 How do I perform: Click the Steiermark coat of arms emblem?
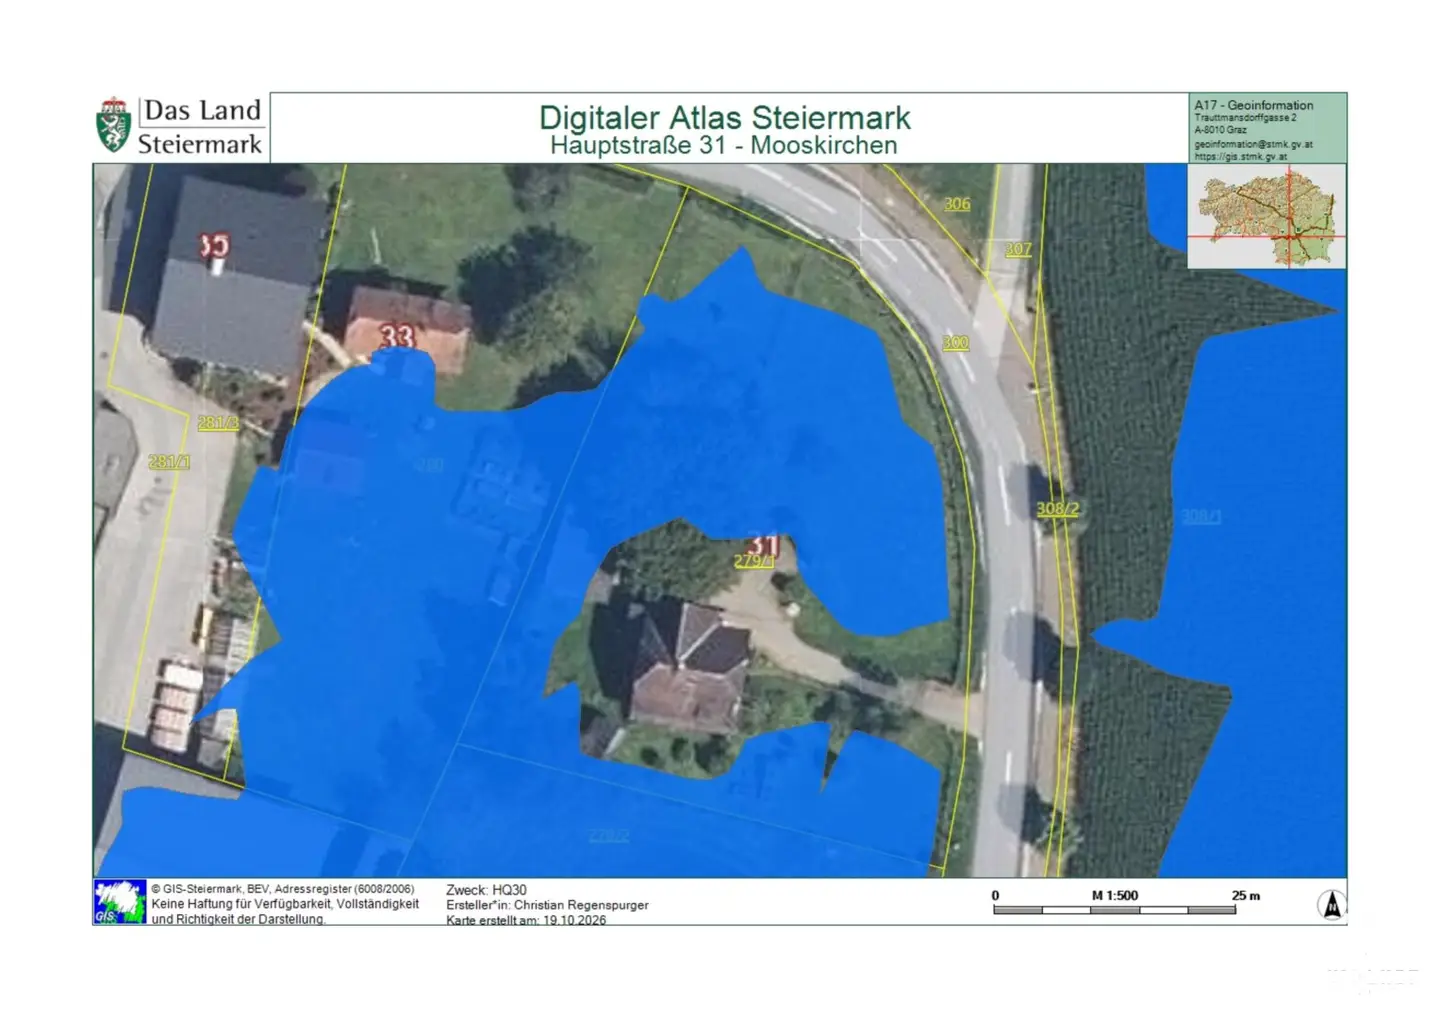(113, 125)
